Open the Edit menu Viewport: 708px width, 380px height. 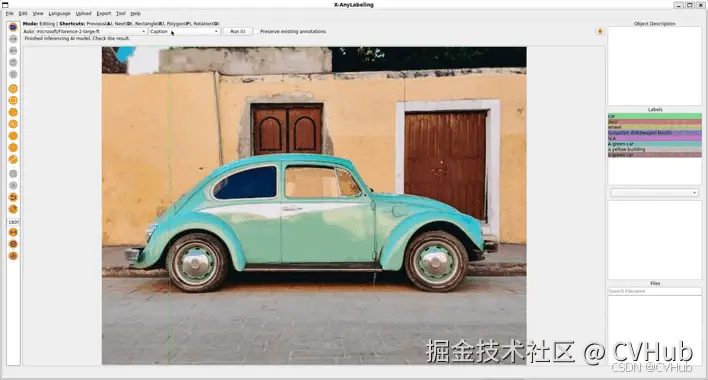pos(23,14)
